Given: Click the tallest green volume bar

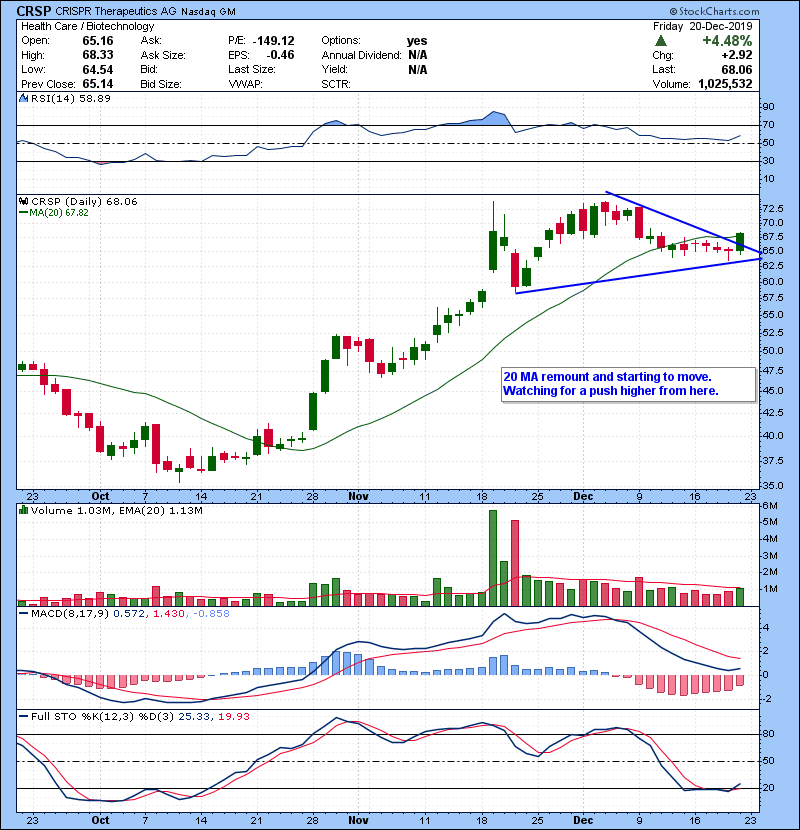Looking at the screenshot, I should coord(493,558).
